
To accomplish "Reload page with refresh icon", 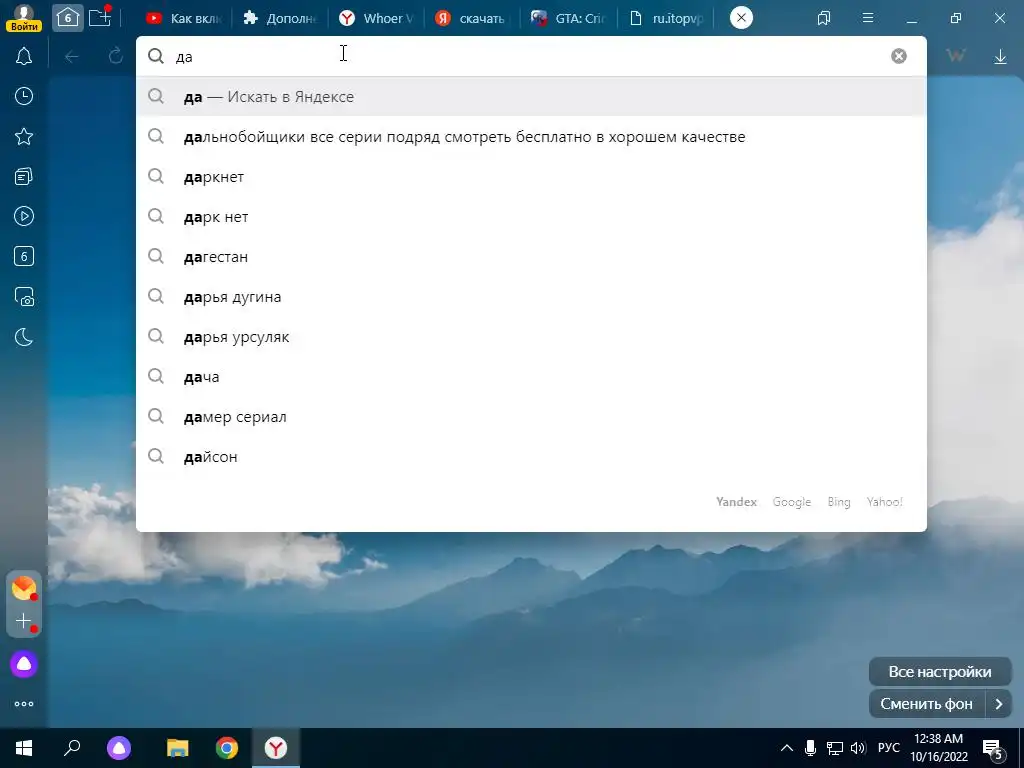I will pyautogui.click(x=116, y=56).
